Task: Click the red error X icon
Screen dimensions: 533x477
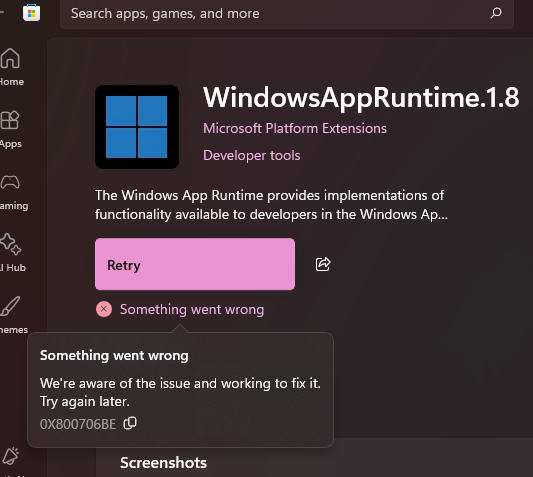Action: 104,309
